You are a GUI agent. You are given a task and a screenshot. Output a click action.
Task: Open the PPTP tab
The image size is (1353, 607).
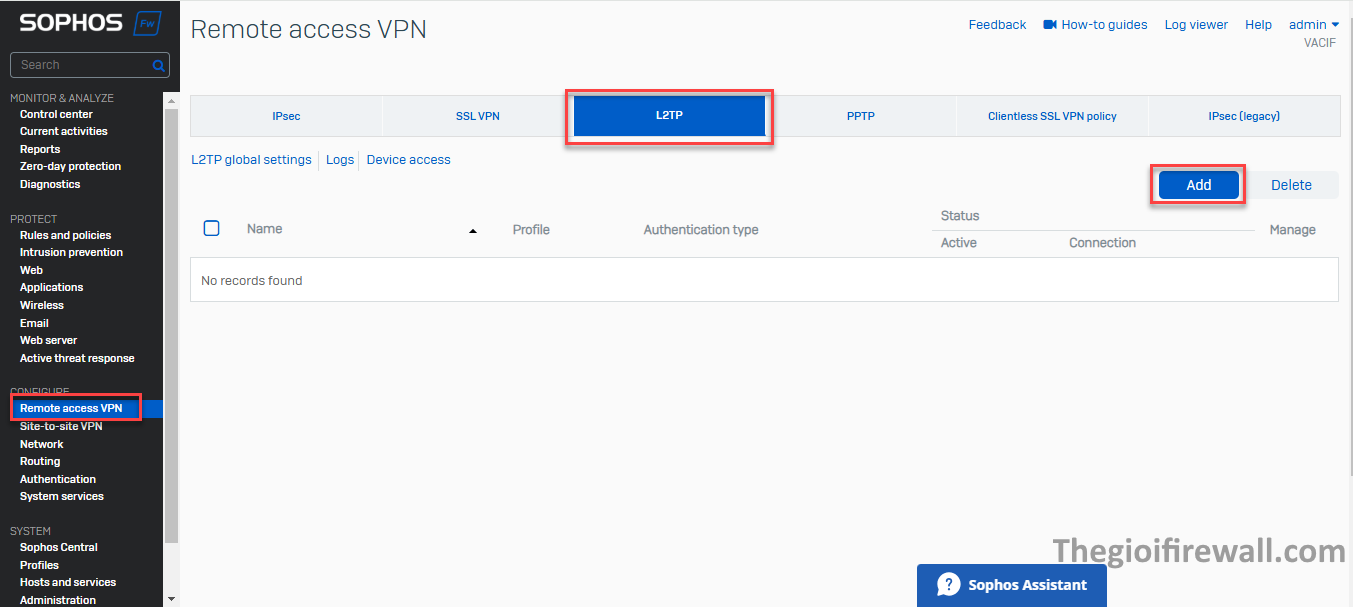pos(860,116)
